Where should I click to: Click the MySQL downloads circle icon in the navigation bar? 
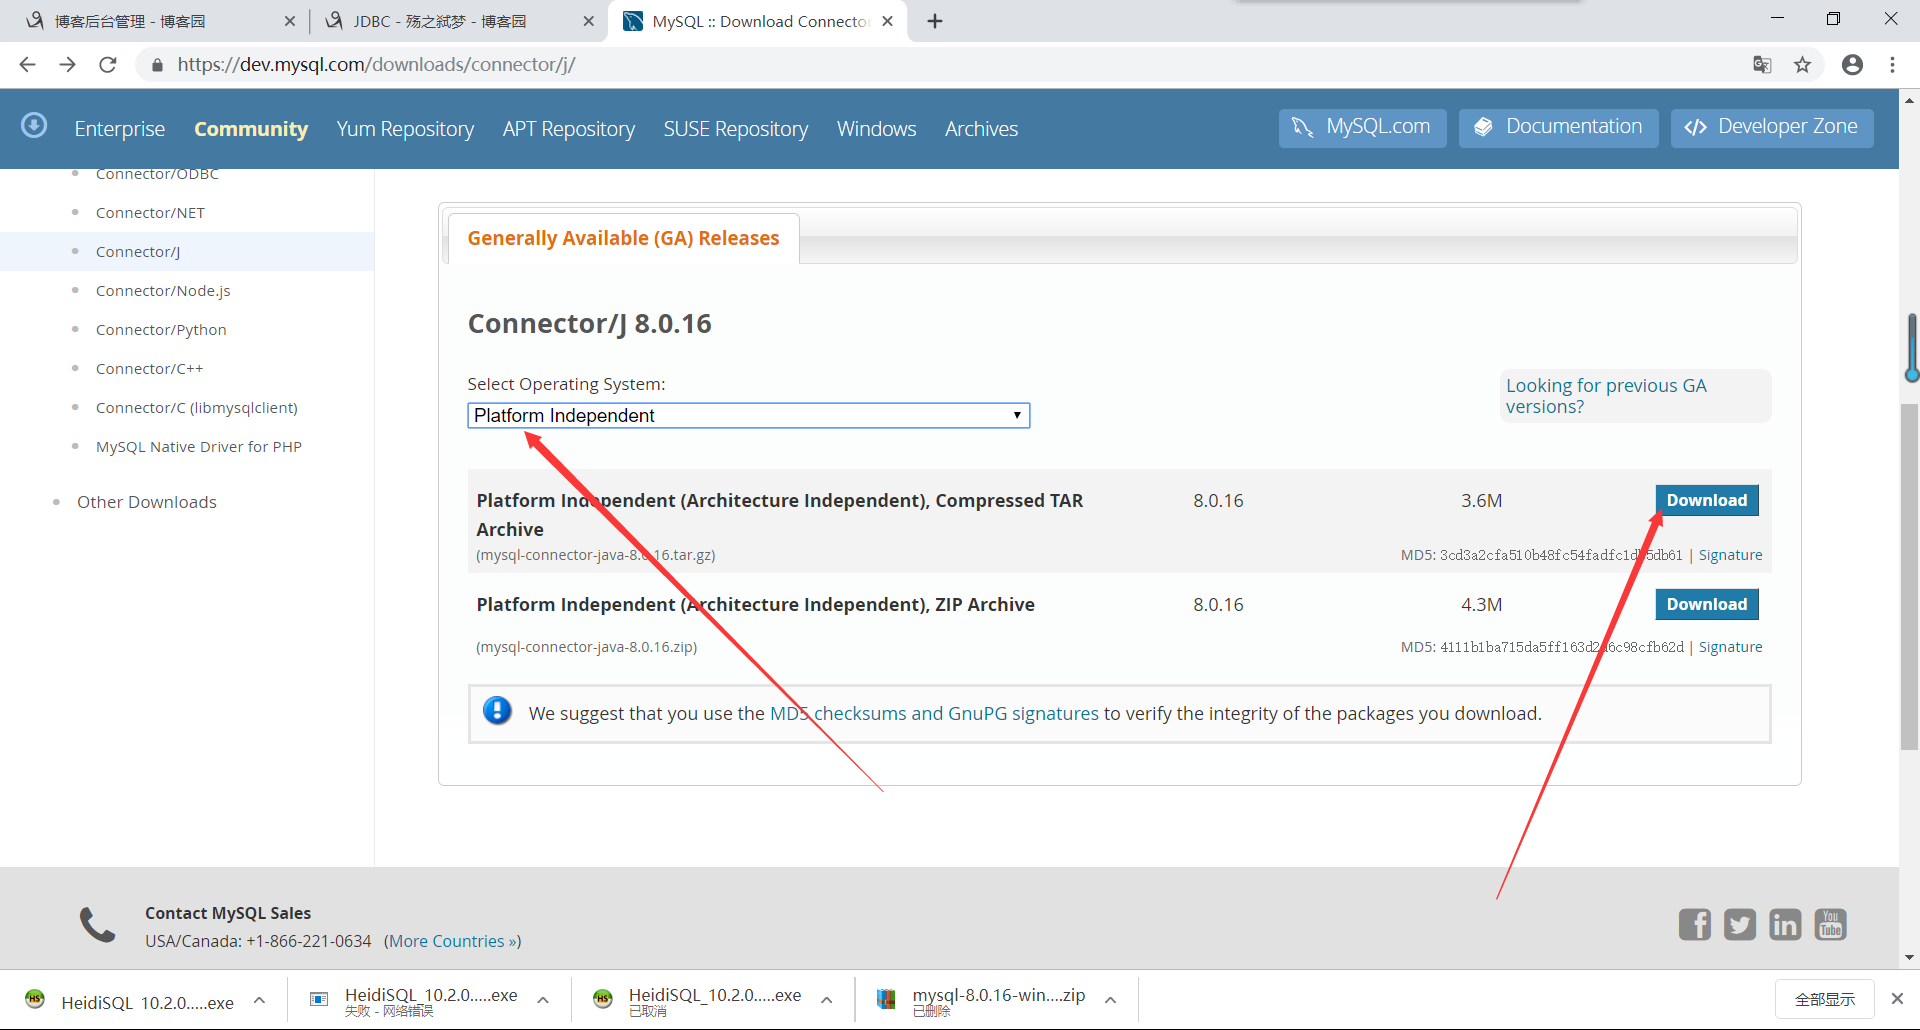pos(34,126)
